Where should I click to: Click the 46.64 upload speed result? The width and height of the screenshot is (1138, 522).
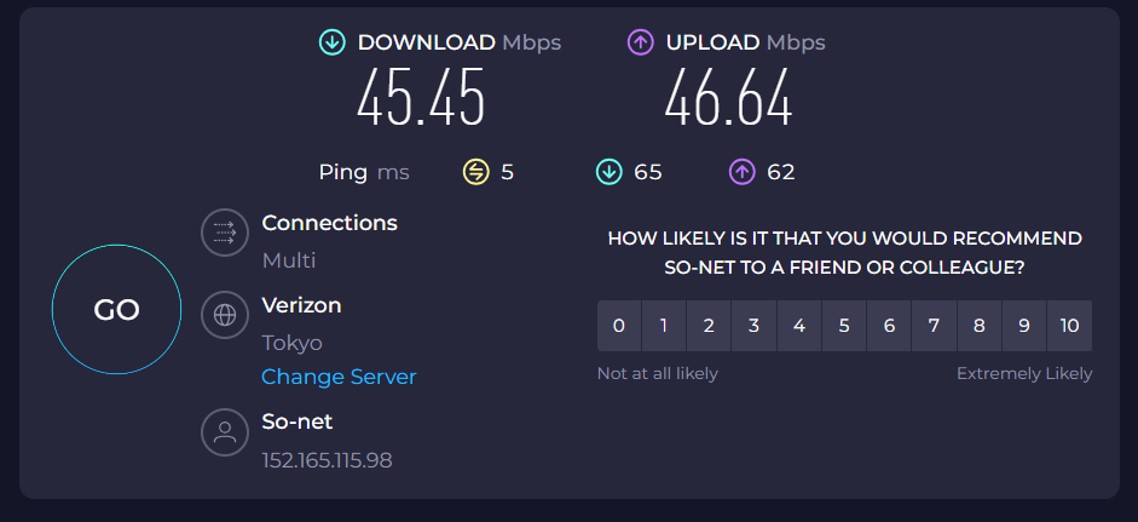point(729,98)
